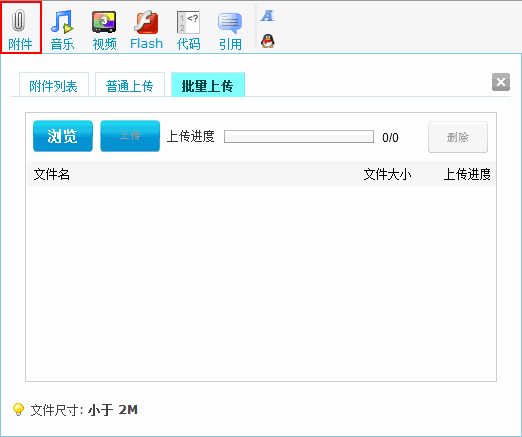Viewport: 522px width, 437px height.
Task: Click the 上传 upload button
Action: (130, 136)
